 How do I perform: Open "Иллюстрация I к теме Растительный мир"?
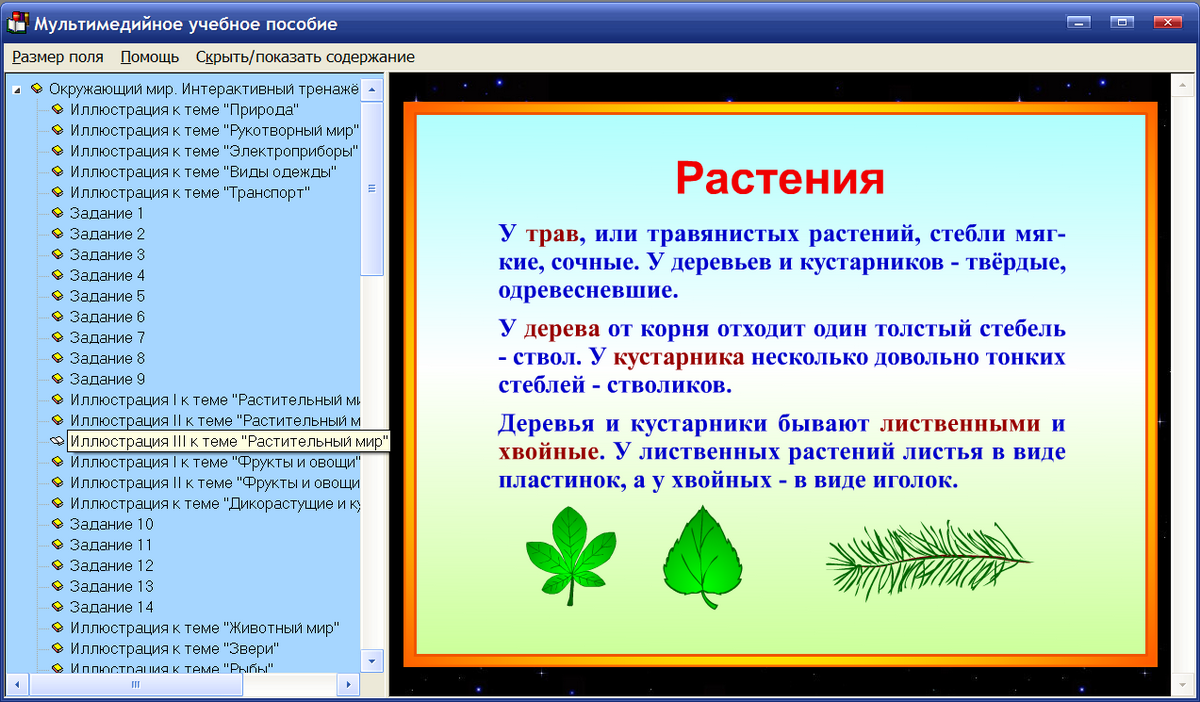pos(200,399)
